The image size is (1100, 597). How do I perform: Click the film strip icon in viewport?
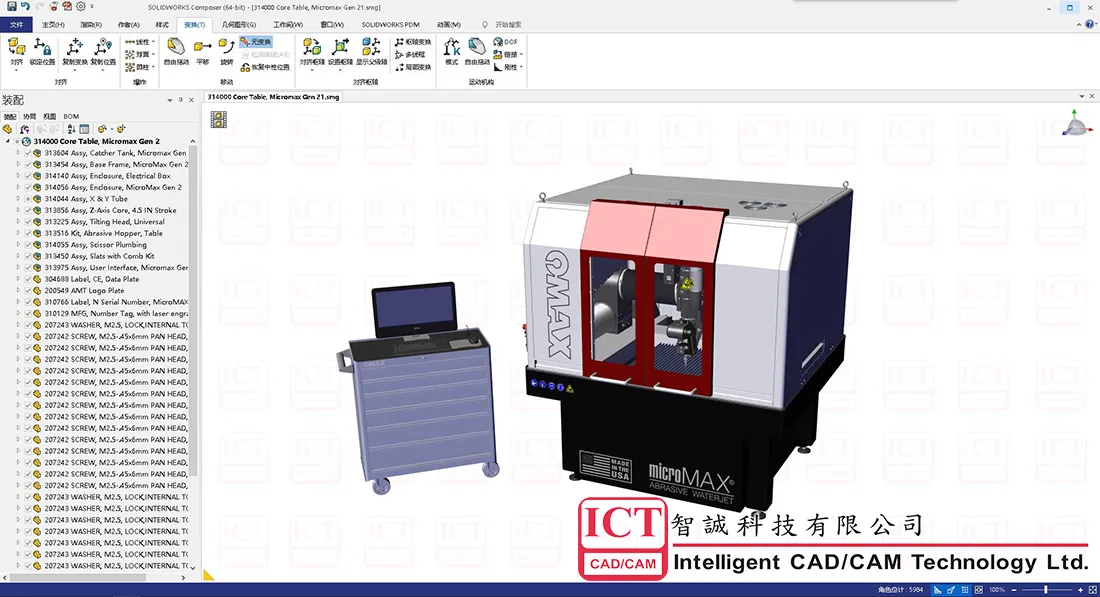tap(219, 120)
